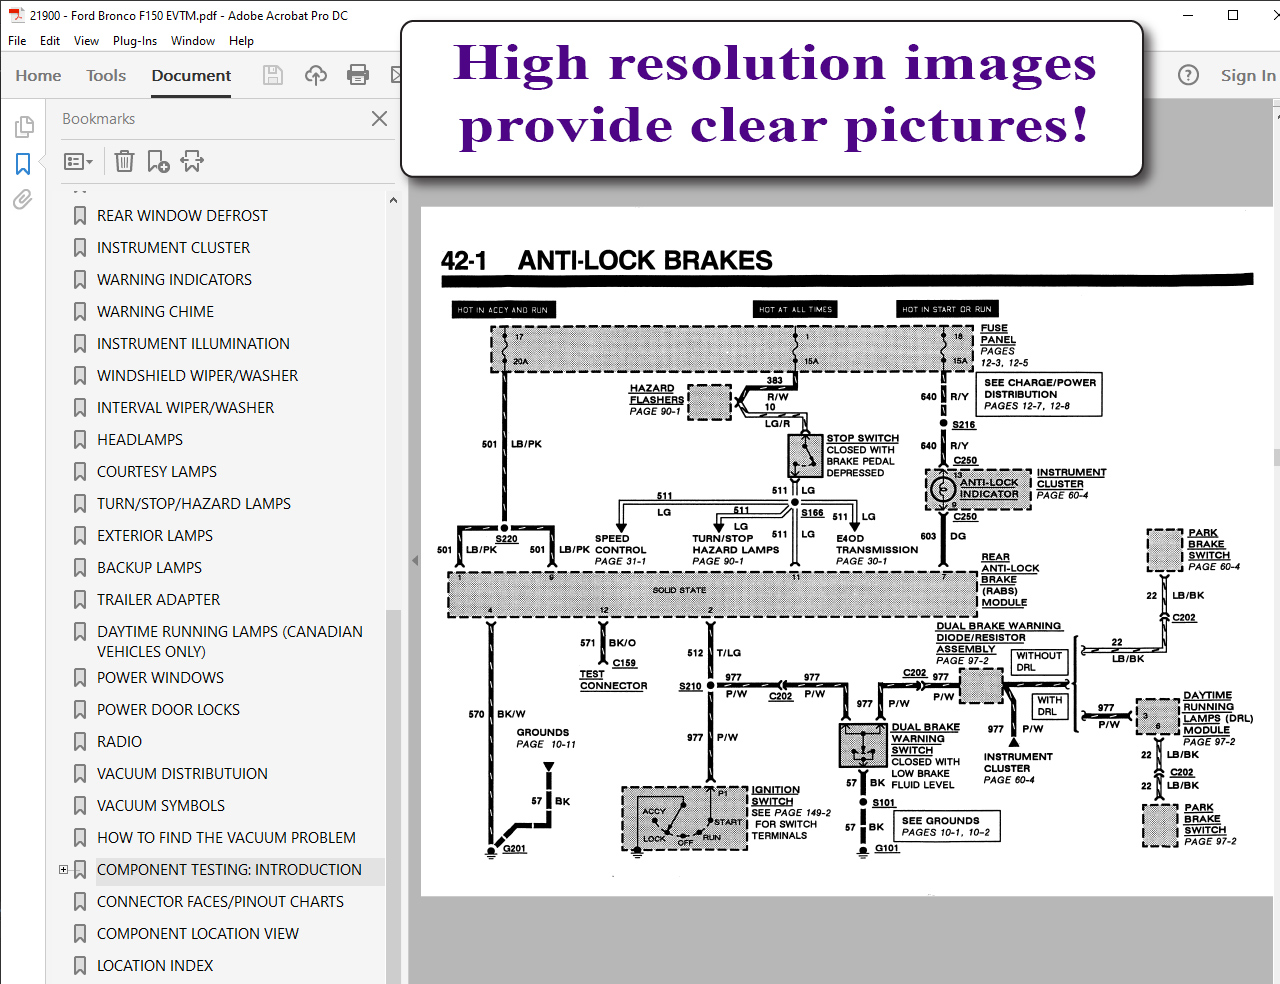Go to HEADLAMPS bookmark

(x=140, y=440)
